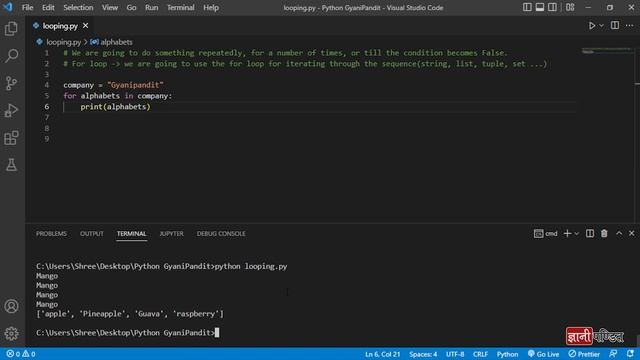The width and height of the screenshot is (640, 360).
Task: Click the comment text on line 1
Action: [285, 53]
